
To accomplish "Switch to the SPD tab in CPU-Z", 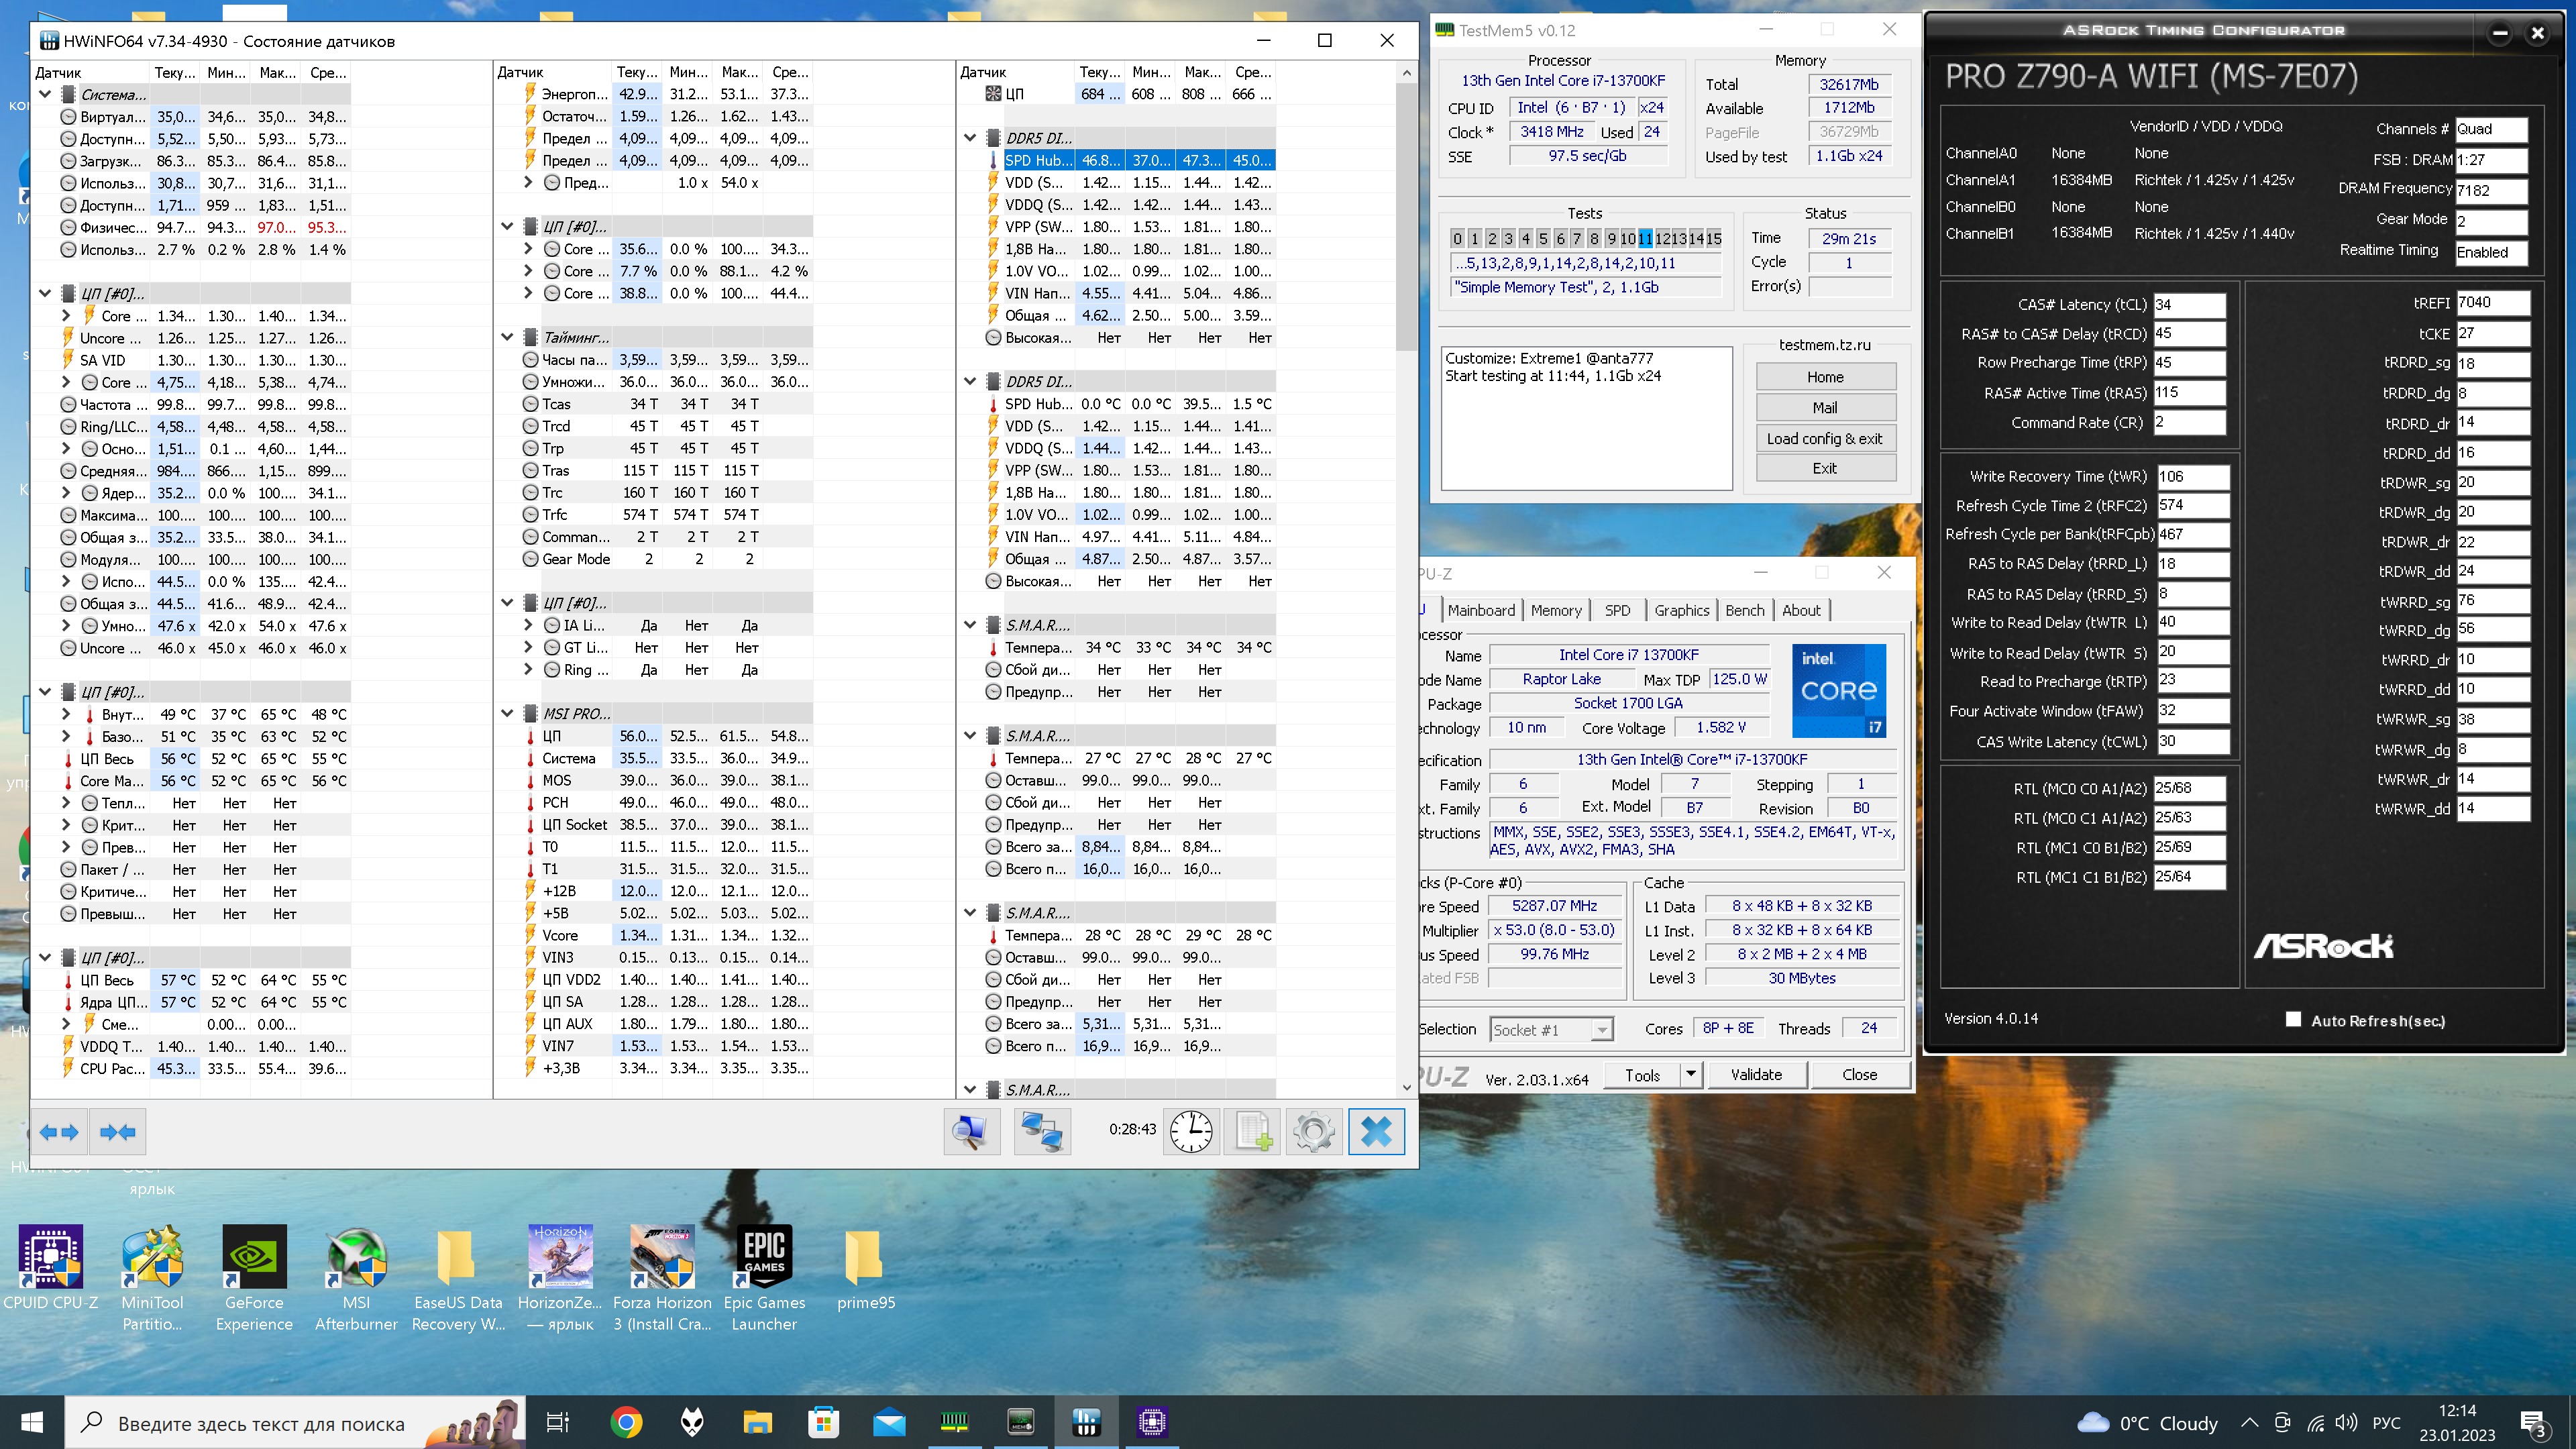I will pyautogui.click(x=1617, y=610).
